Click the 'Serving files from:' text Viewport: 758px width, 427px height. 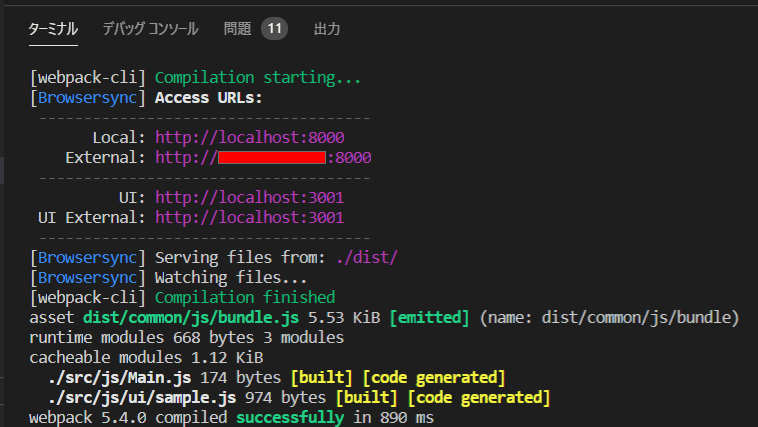240,257
